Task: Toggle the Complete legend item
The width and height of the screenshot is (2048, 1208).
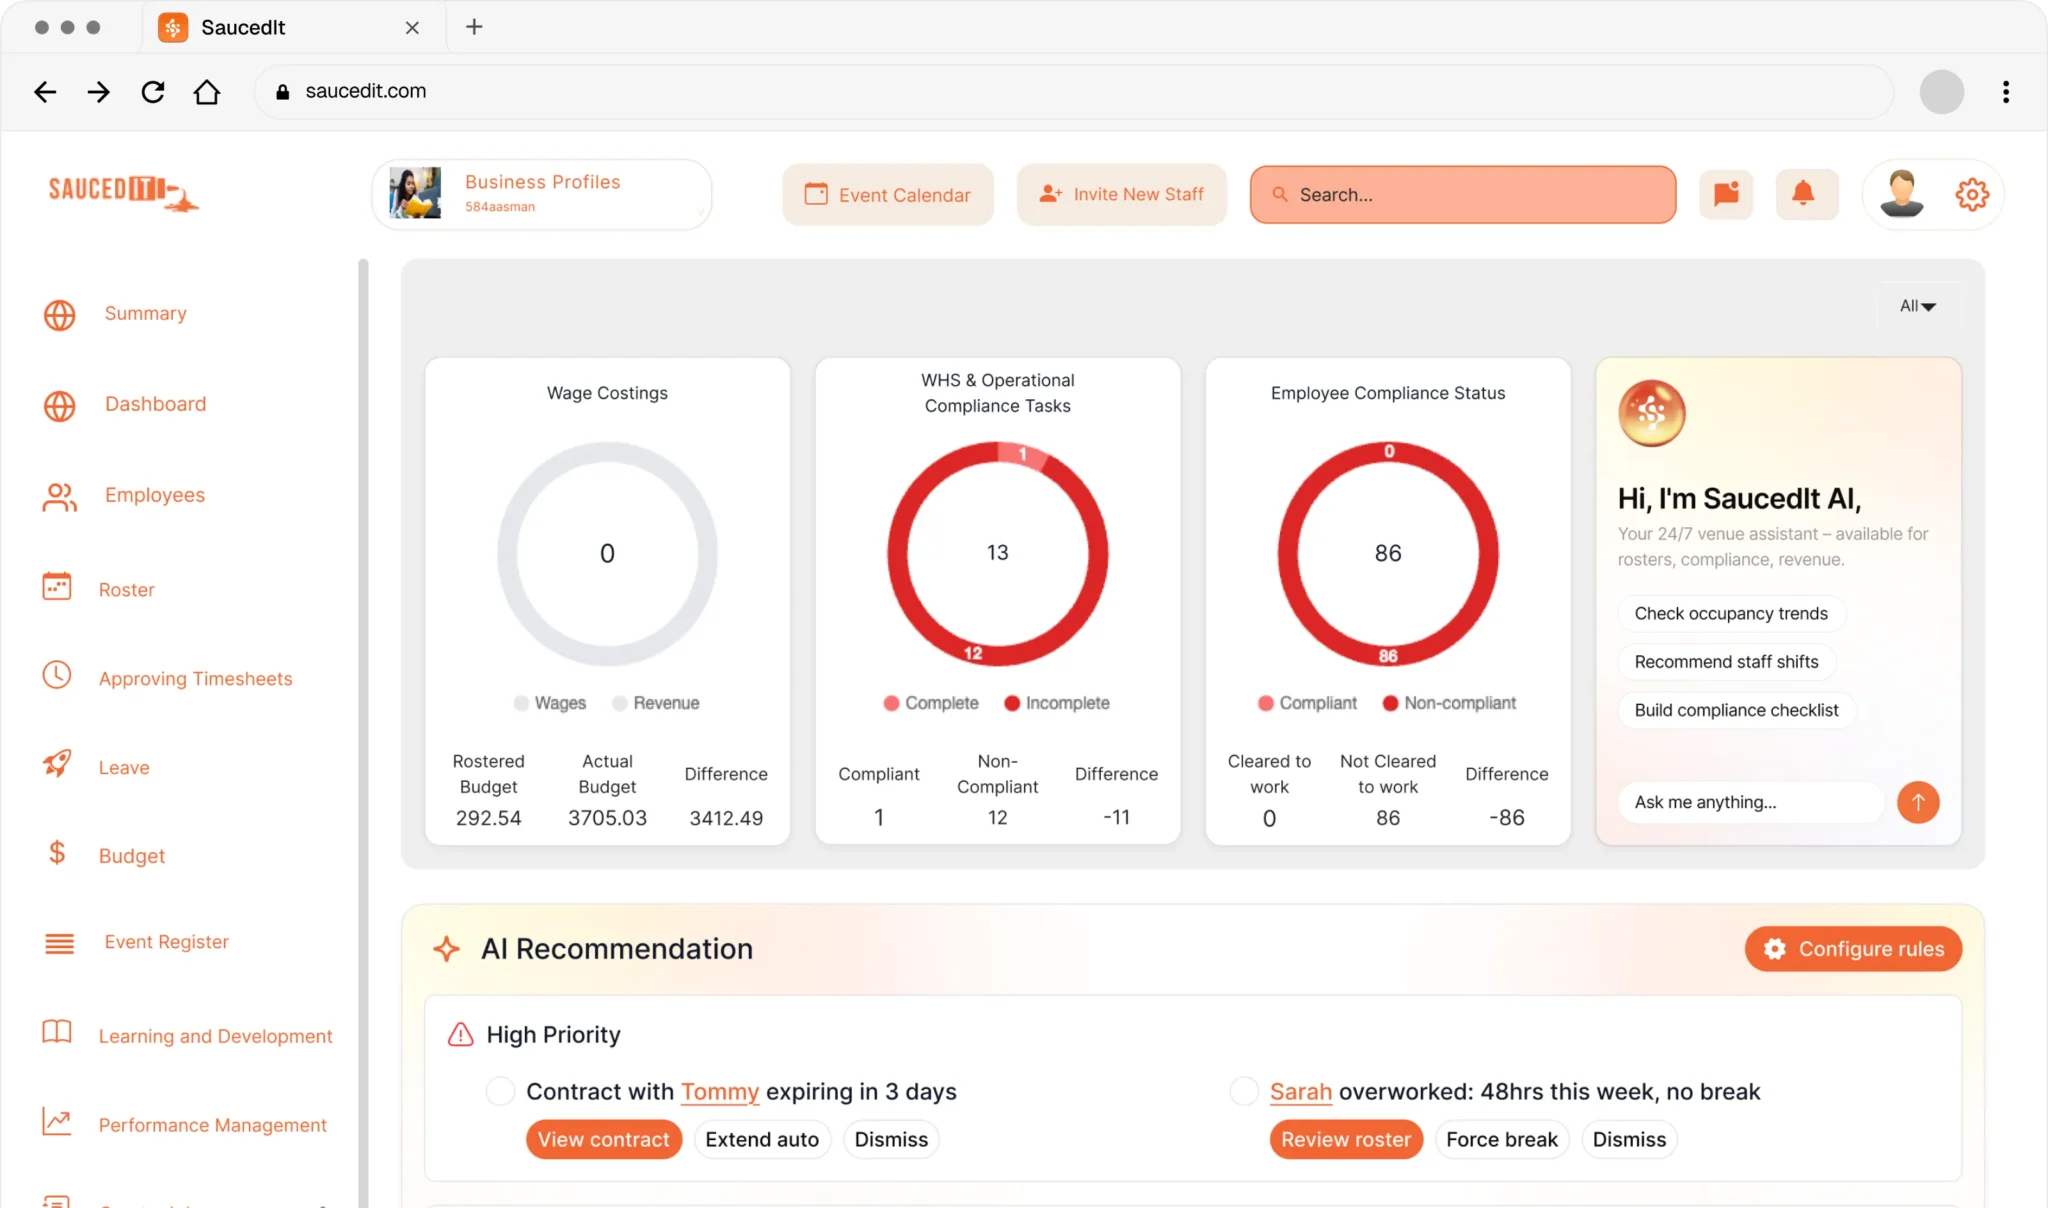Action: pyautogui.click(x=931, y=703)
